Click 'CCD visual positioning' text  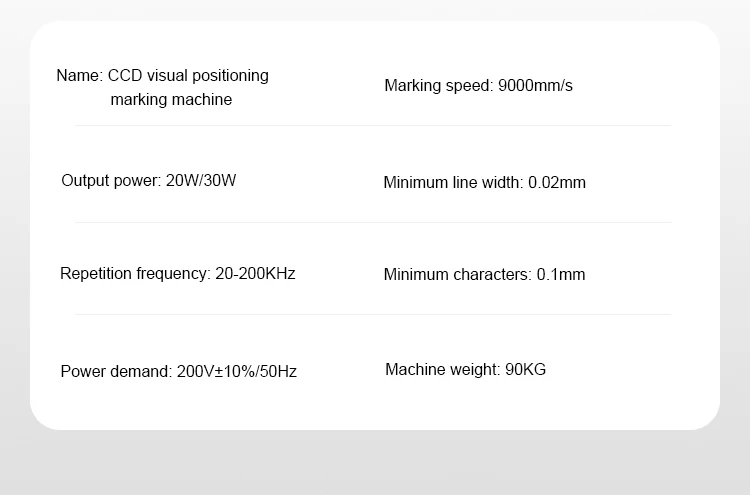click(188, 75)
